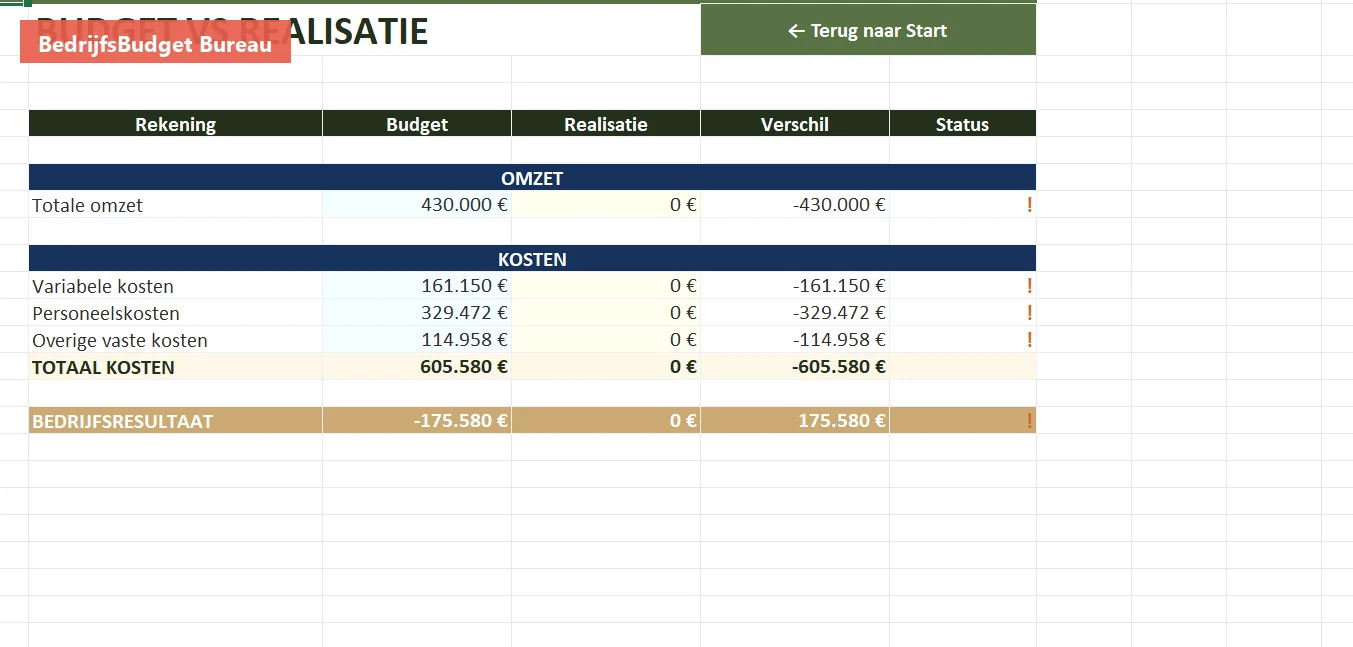Select the Totale omzet label cell
This screenshot has height=647, width=1353.
pos(176,205)
